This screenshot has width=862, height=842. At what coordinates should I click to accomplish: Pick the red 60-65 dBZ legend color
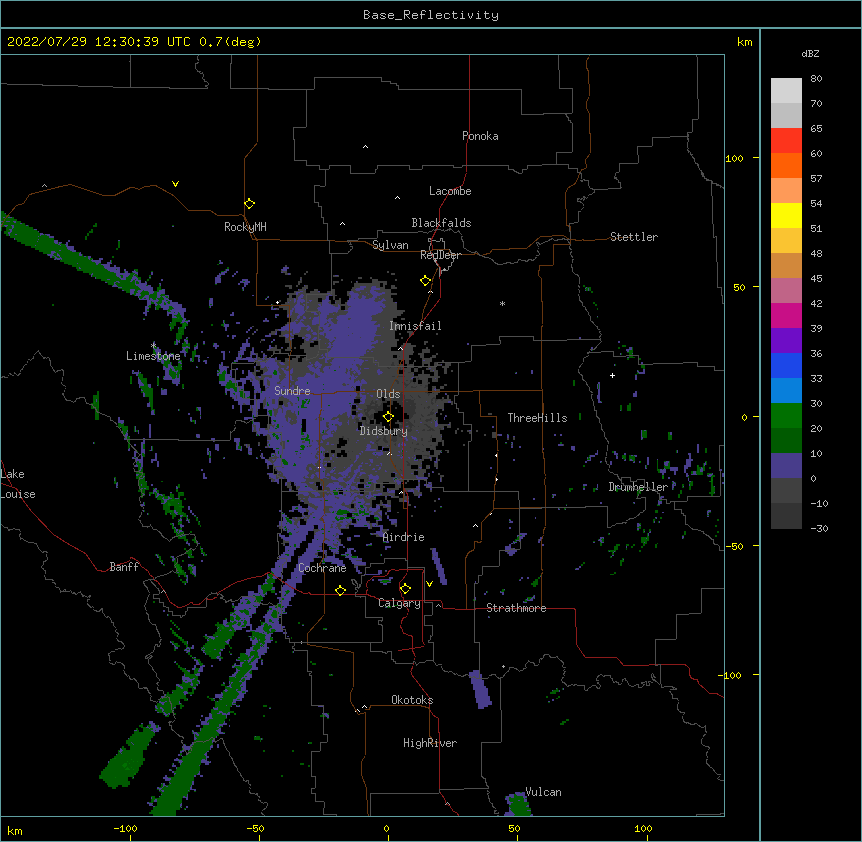point(786,141)
